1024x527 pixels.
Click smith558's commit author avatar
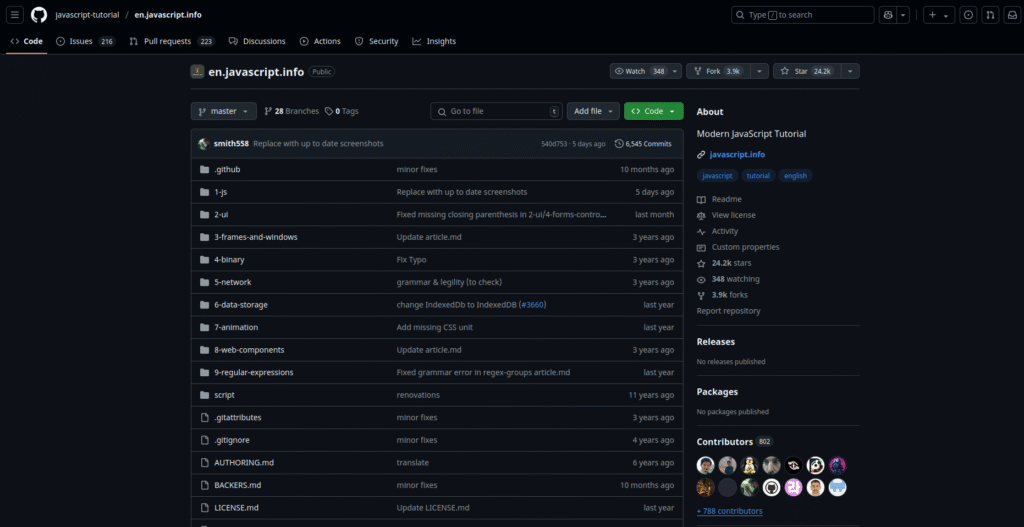(204, 144)
